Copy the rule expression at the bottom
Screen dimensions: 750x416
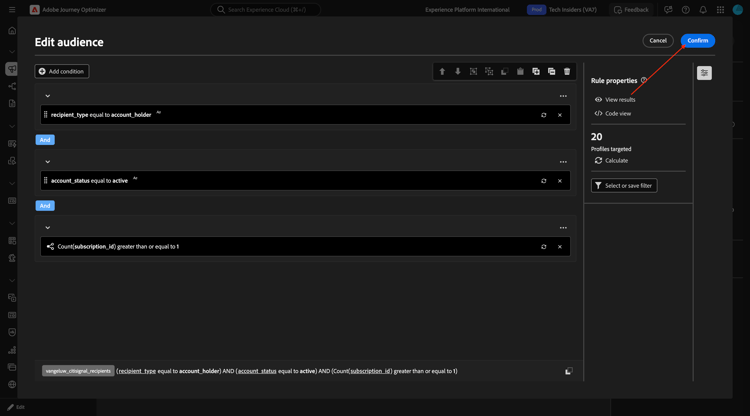[x=568, y=371]
